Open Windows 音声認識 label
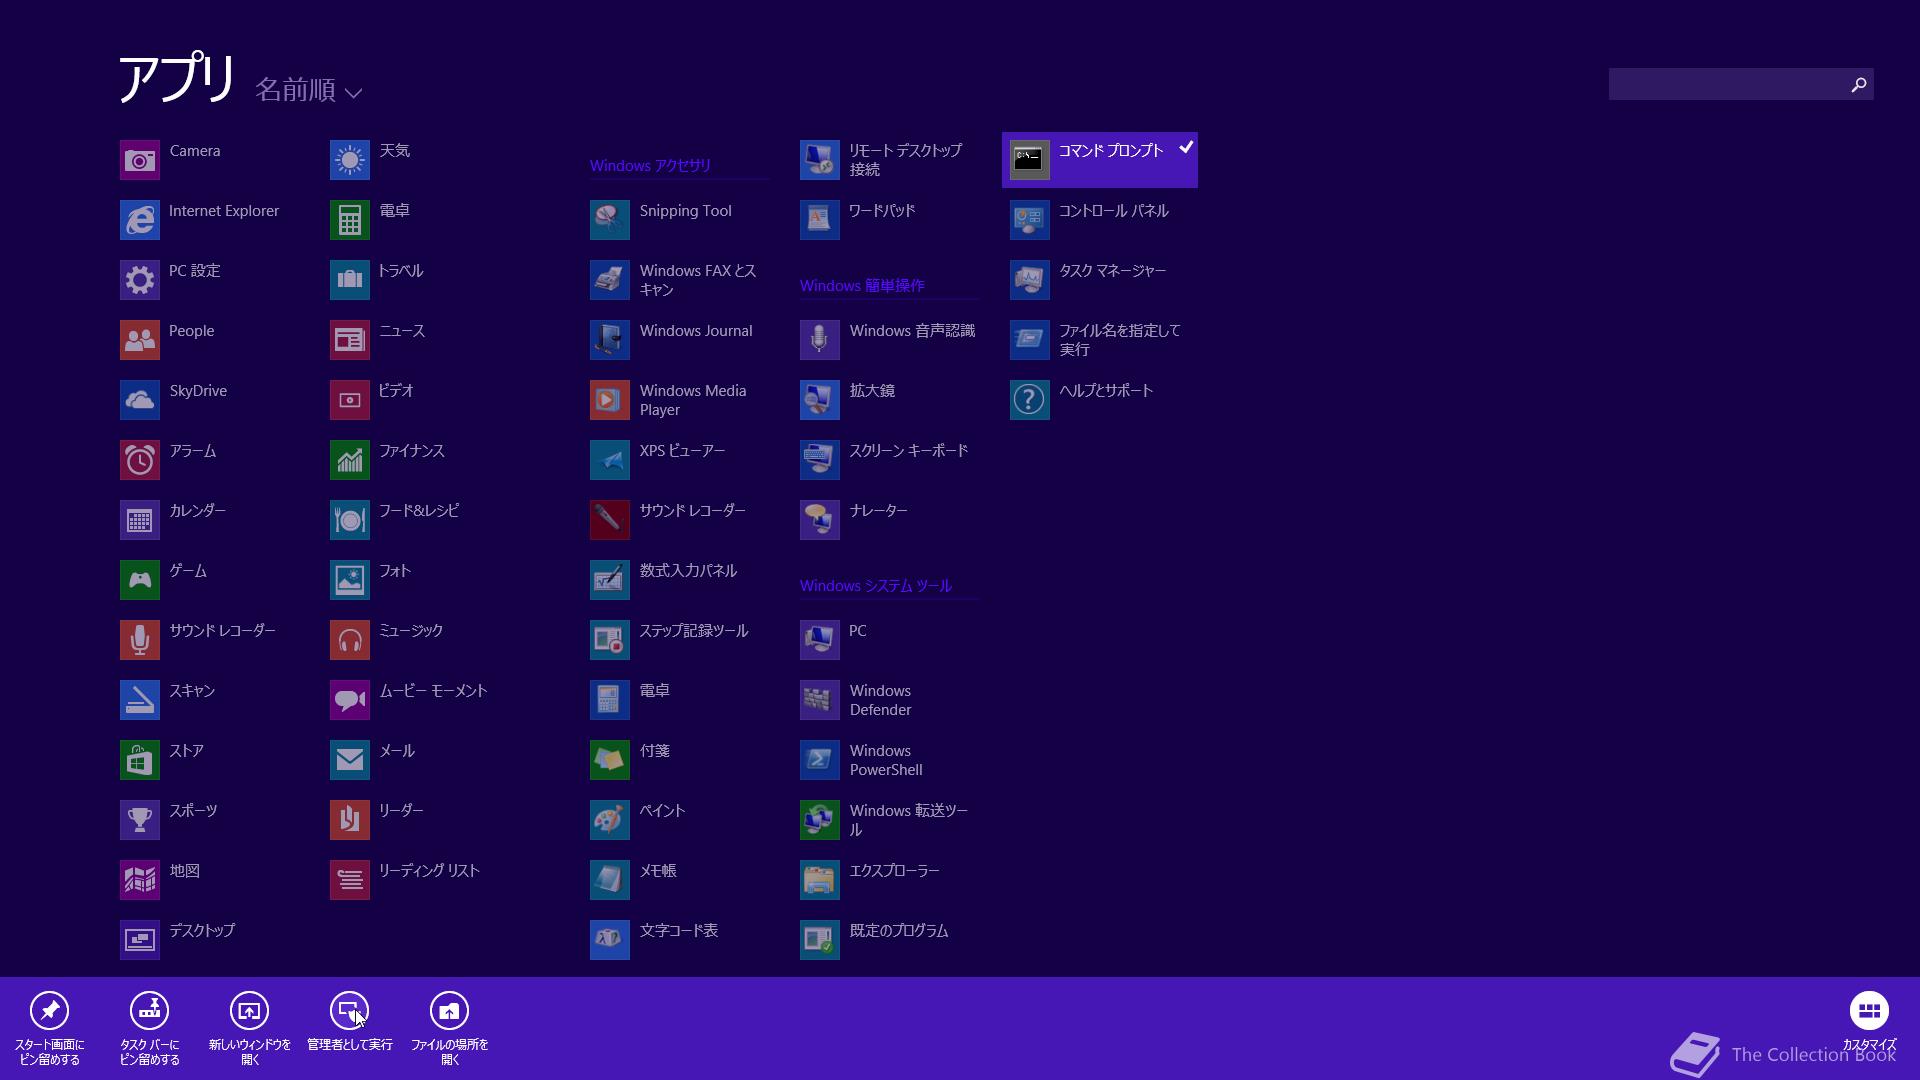Screen dimensions: 1920x1080 pos(912,331)
